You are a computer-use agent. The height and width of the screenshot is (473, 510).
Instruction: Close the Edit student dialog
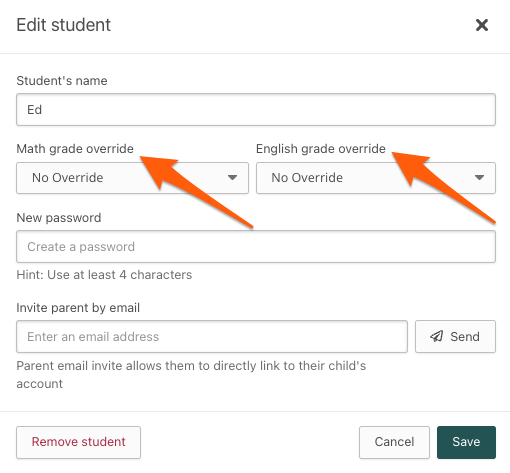(482, 25)
